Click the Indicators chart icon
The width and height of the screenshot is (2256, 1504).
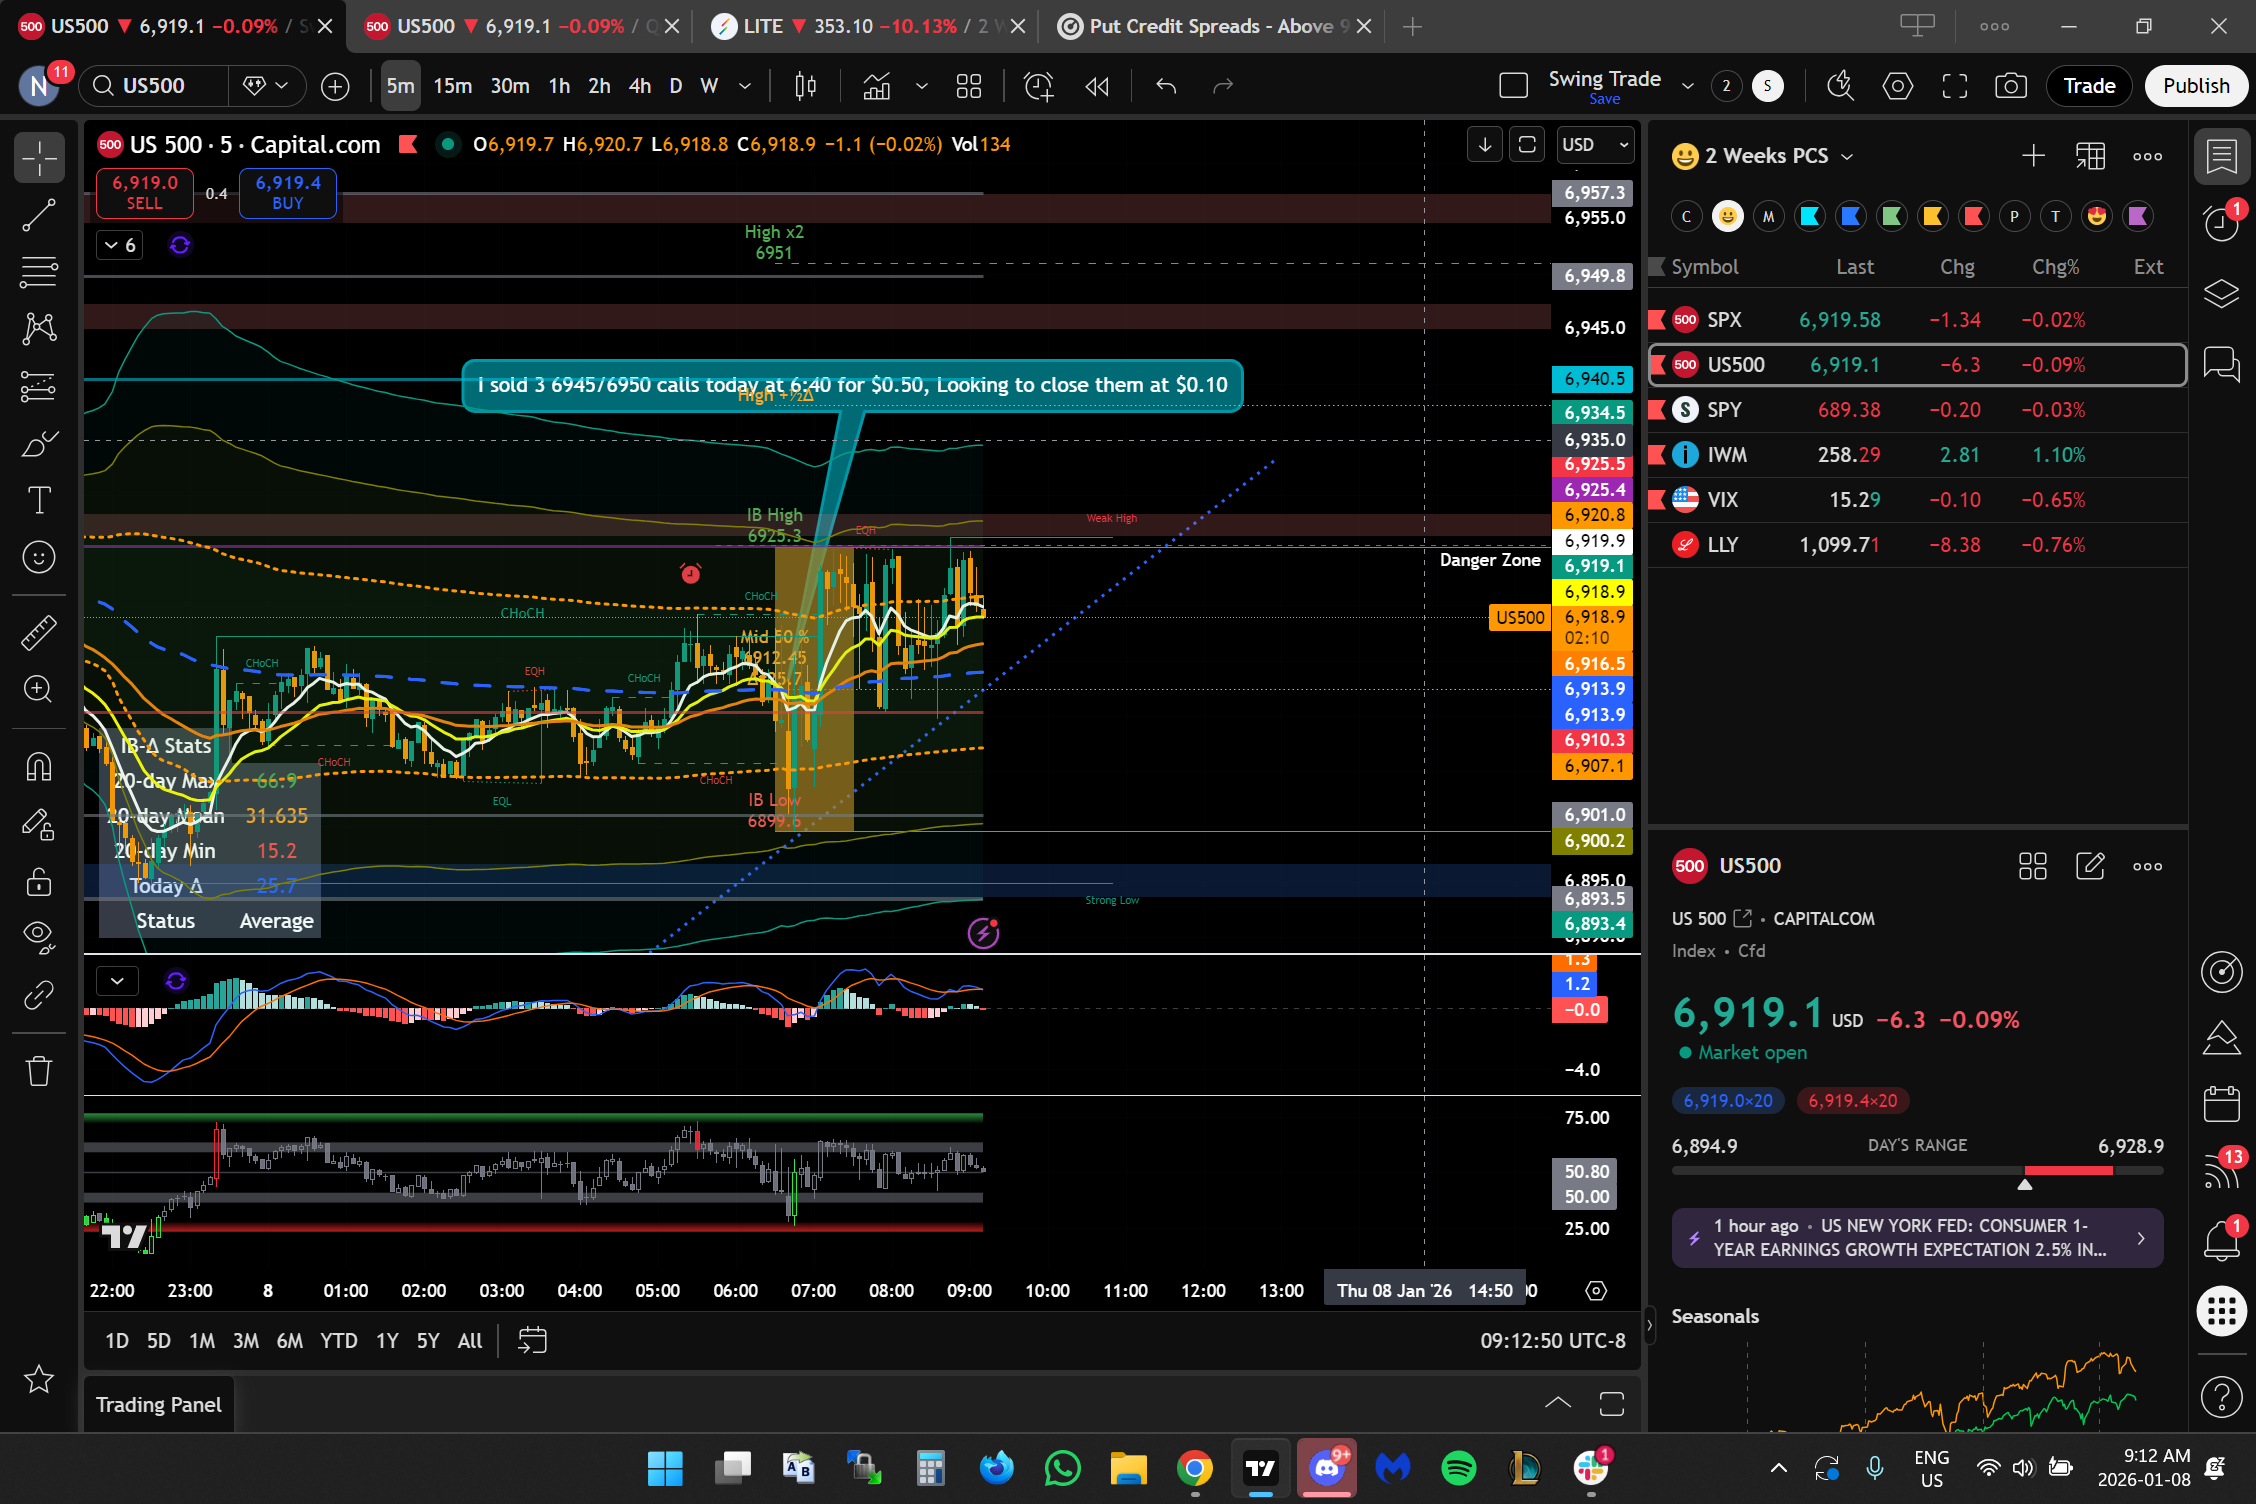coord(877,86)
